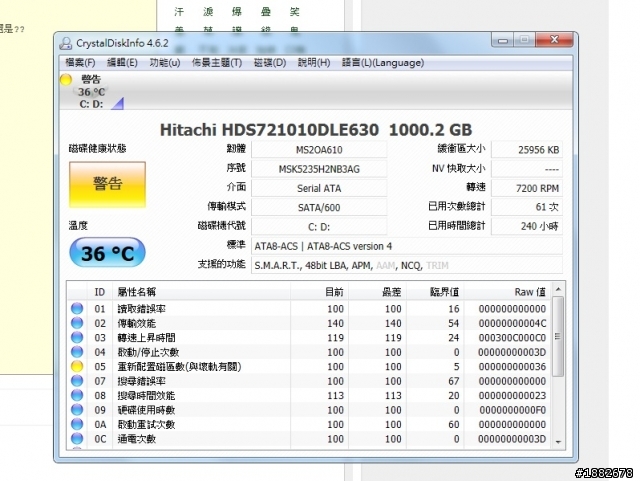Open the 檔案(F) menu
This screenshot has height=481, width=640.
pyautogui.click(x=80, y=63)
